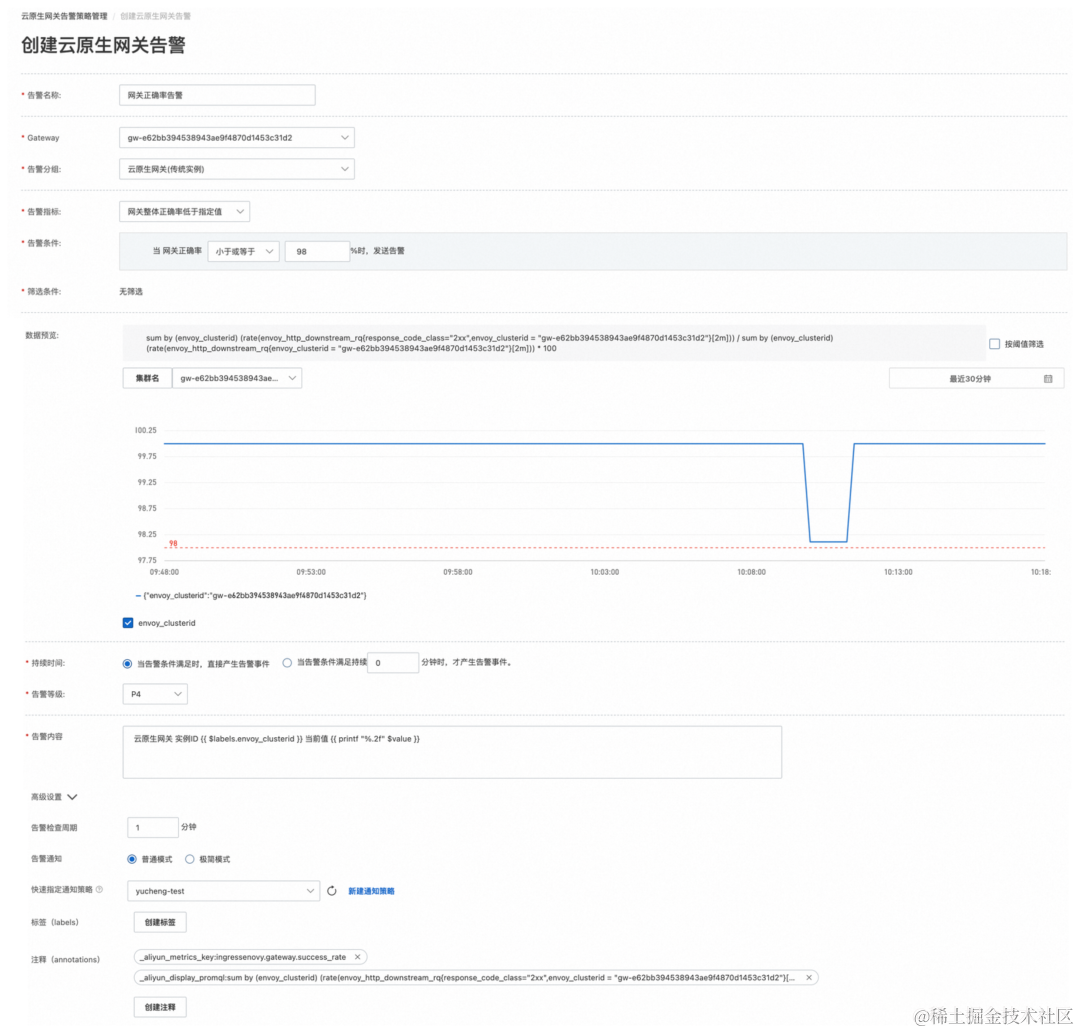
Task: Select 当告警条件满足持续 radio option
Action: pos(287,662)
